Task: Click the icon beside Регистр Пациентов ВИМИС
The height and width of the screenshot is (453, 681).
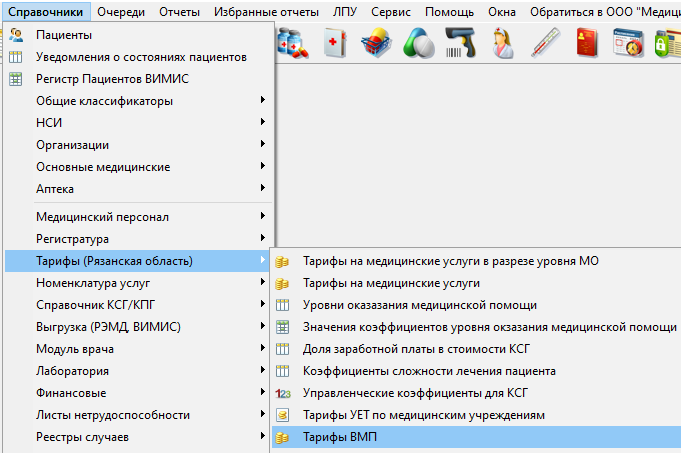Action: click(16, 79)
